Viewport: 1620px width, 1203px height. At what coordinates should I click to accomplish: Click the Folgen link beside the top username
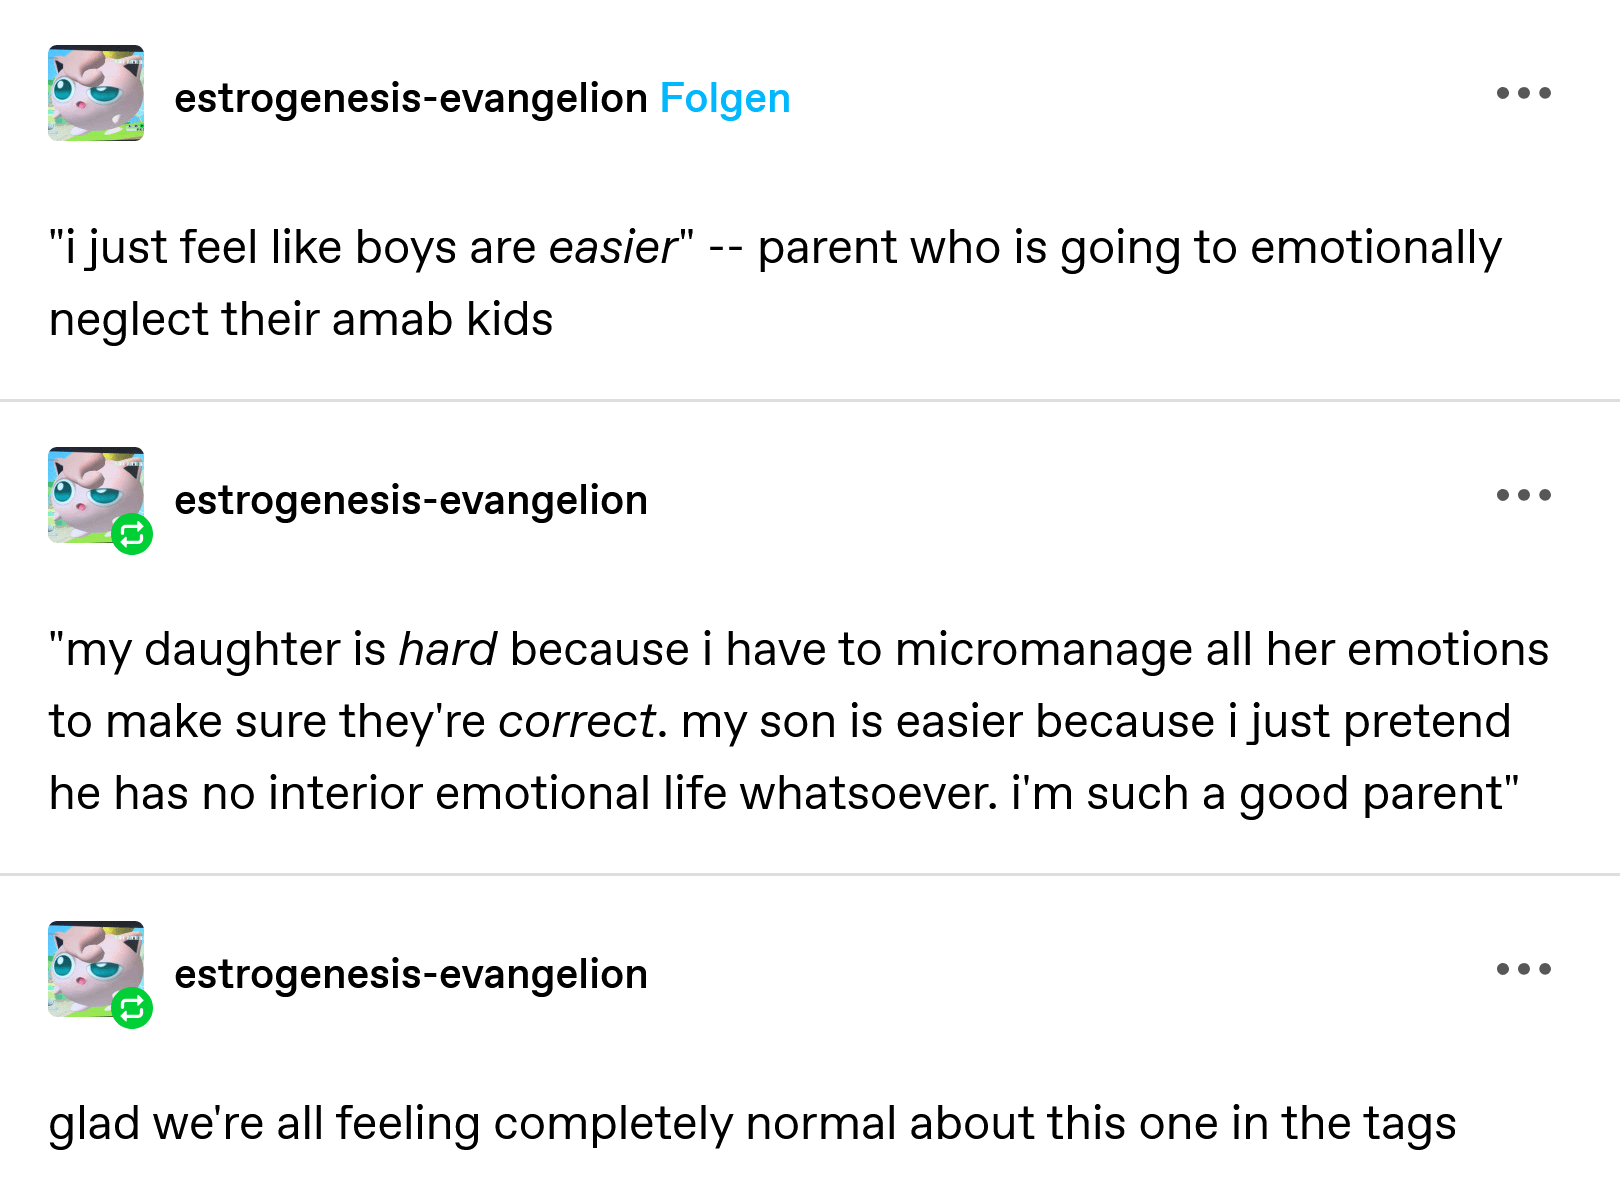point(725,99)
